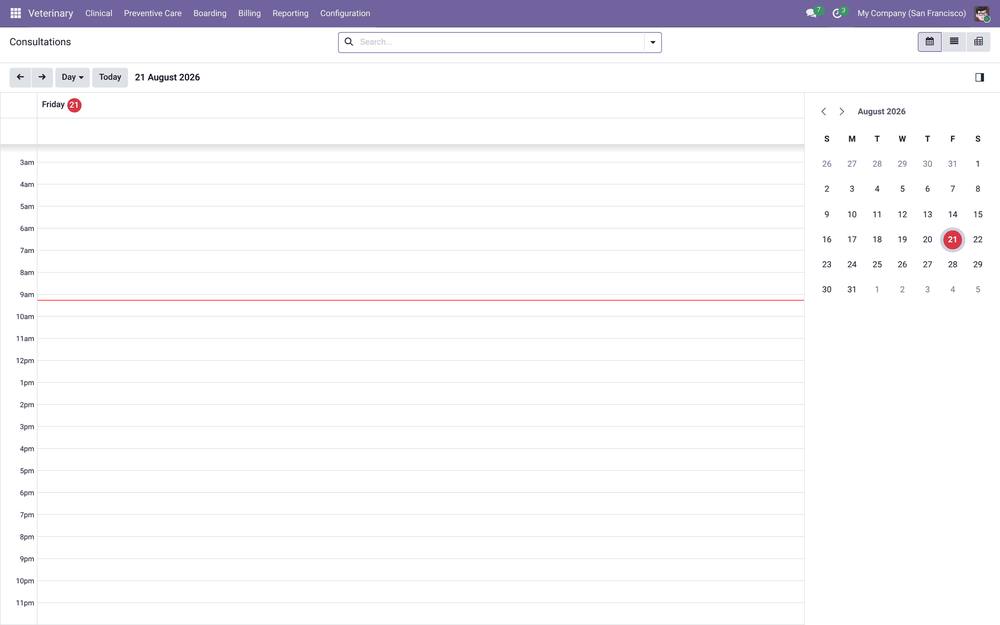Switch to pivot table view
This screenshot has height=625, width=1000.
(978, 41)
